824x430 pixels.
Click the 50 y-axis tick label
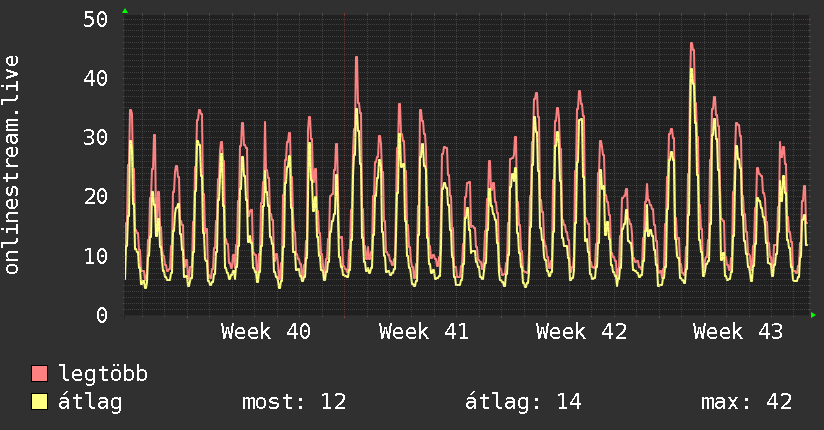tap(95, 20)
